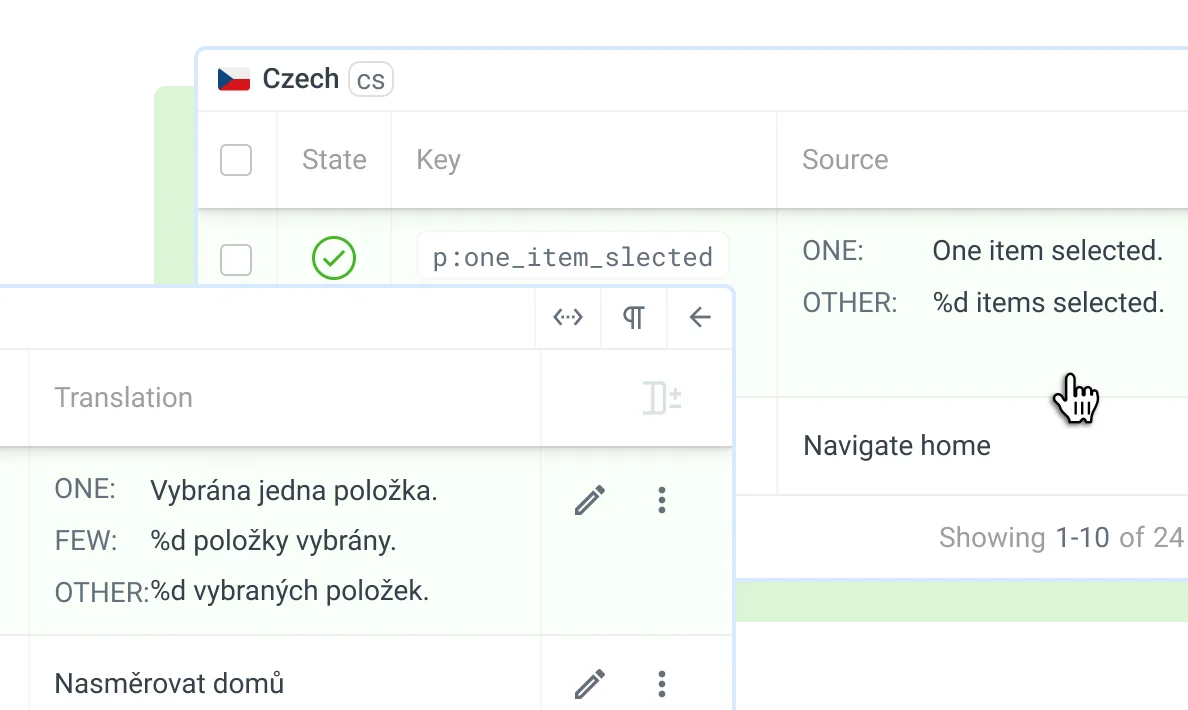Click the Source column header
The image size is (1188, 710).
coord(845,160)
